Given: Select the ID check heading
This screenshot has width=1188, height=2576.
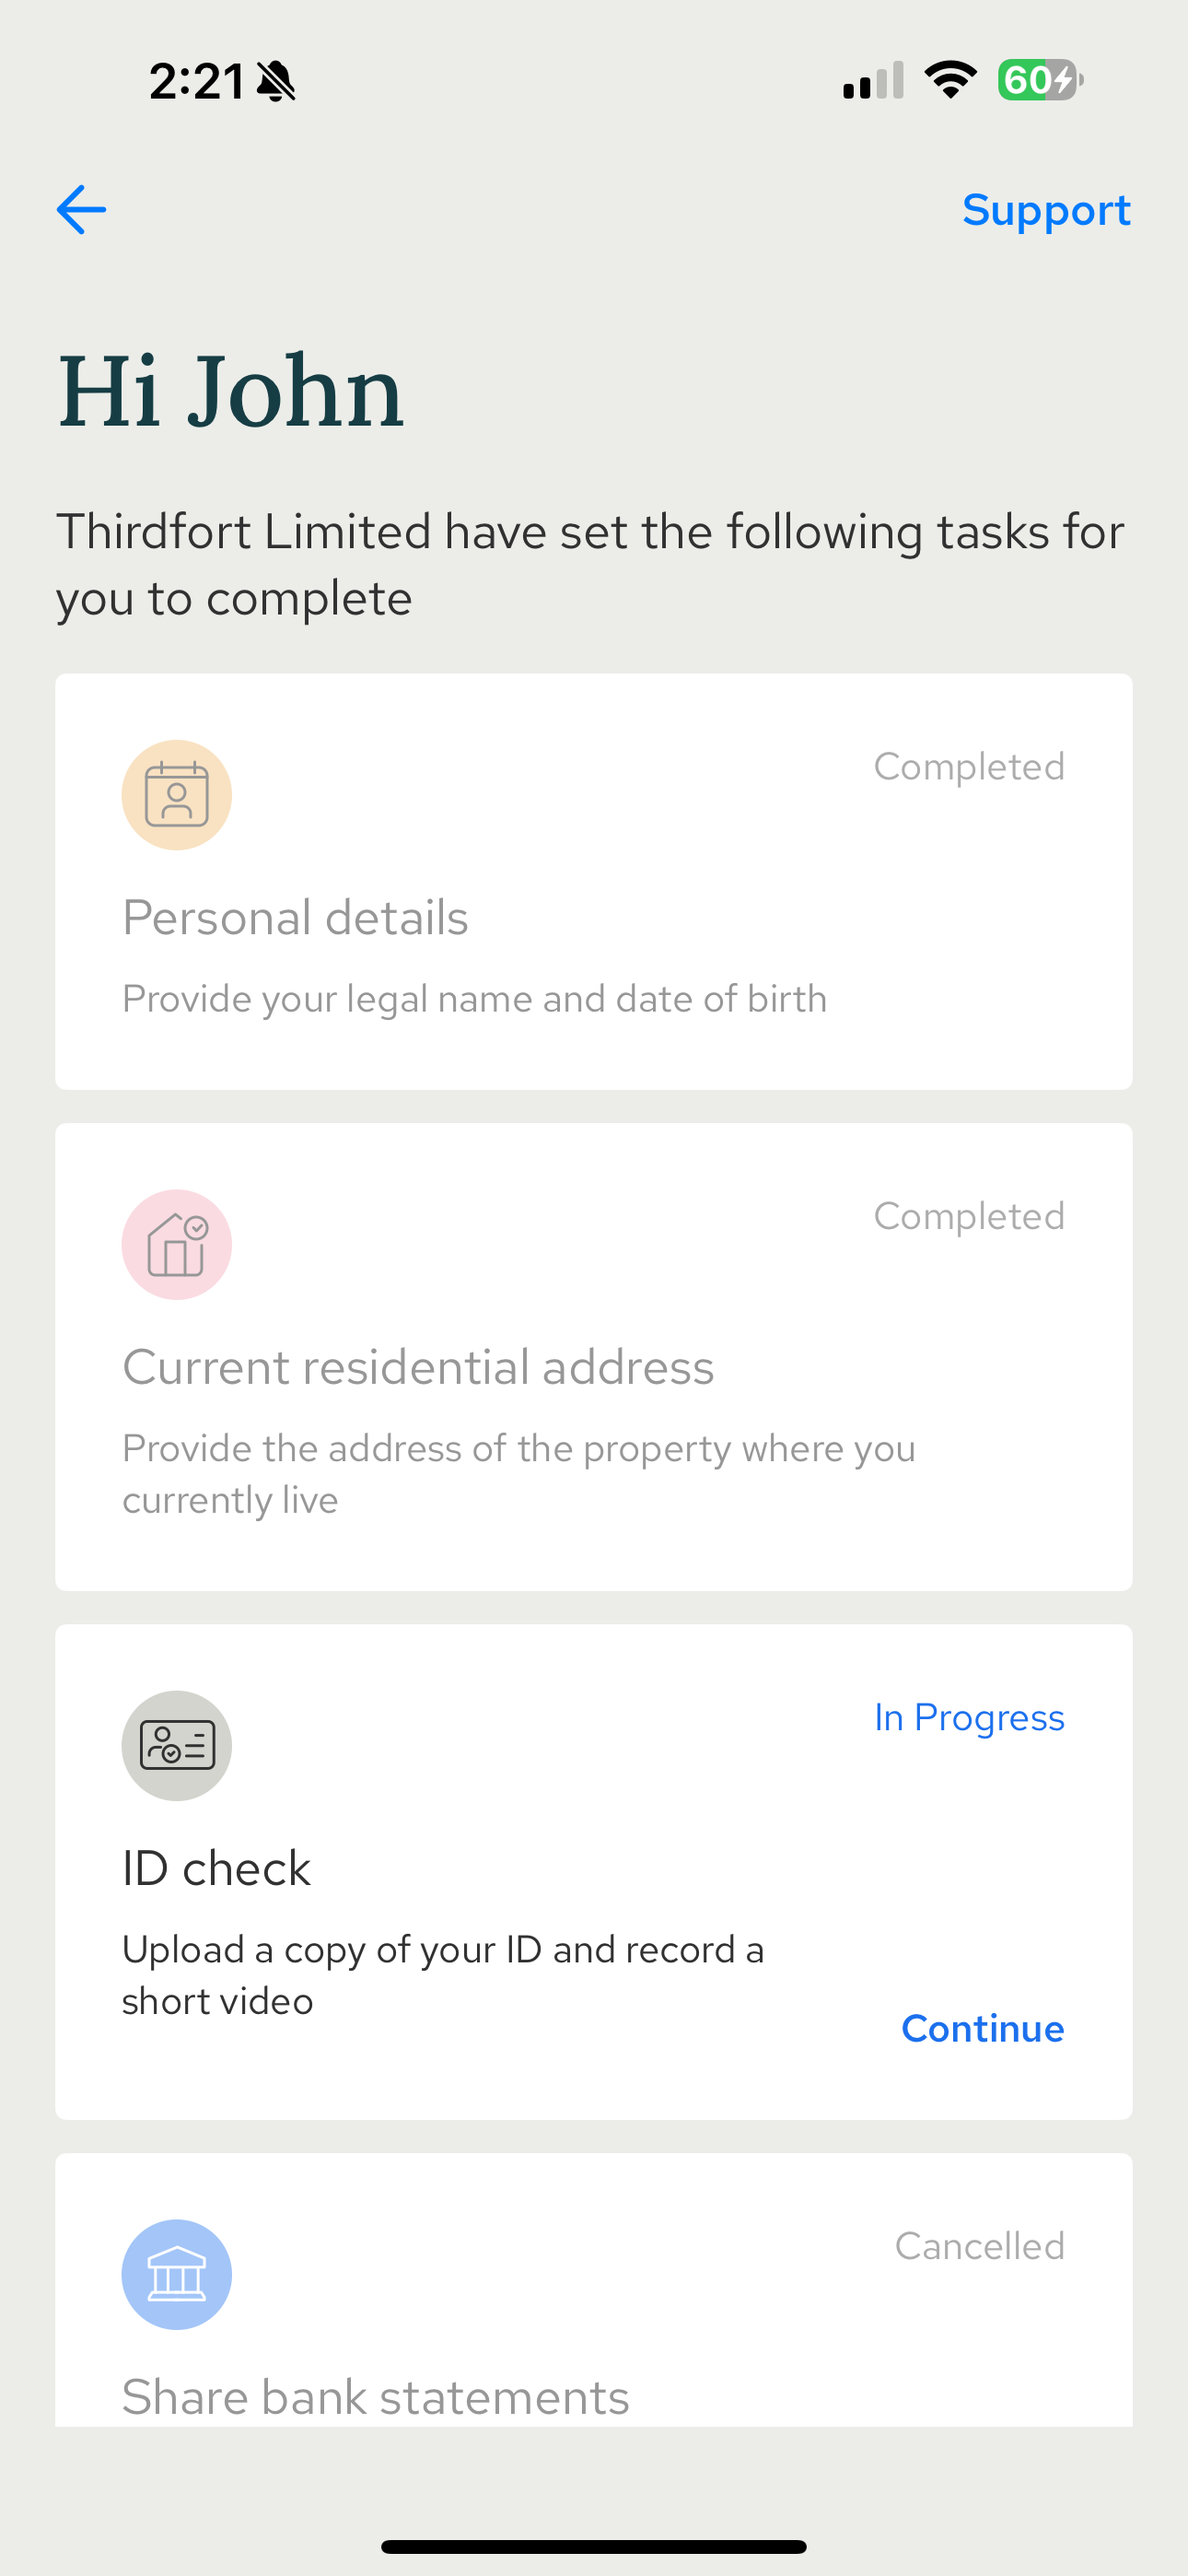Looking at the screenshot, I should [216, 1867].
